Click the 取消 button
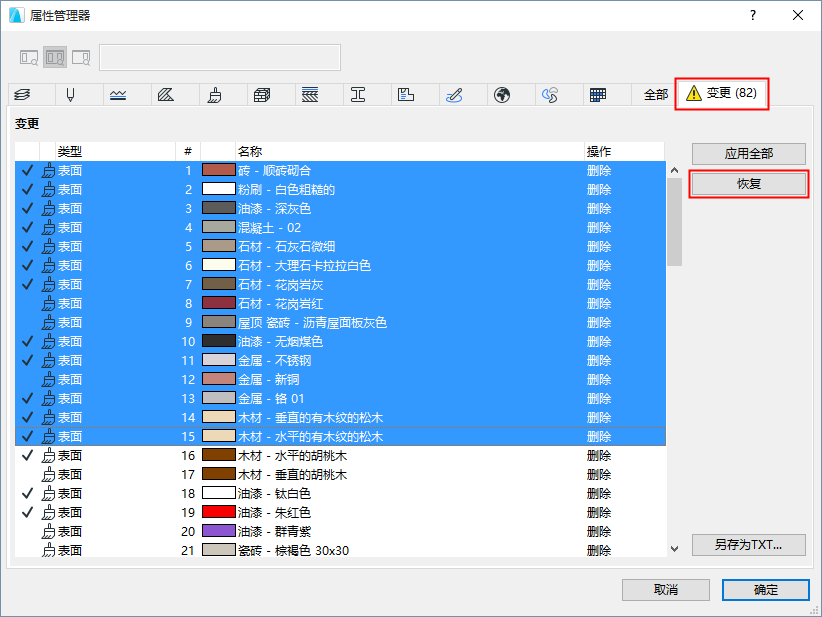The height and width of the screenshot is (617, 822). tap(666, 590)
